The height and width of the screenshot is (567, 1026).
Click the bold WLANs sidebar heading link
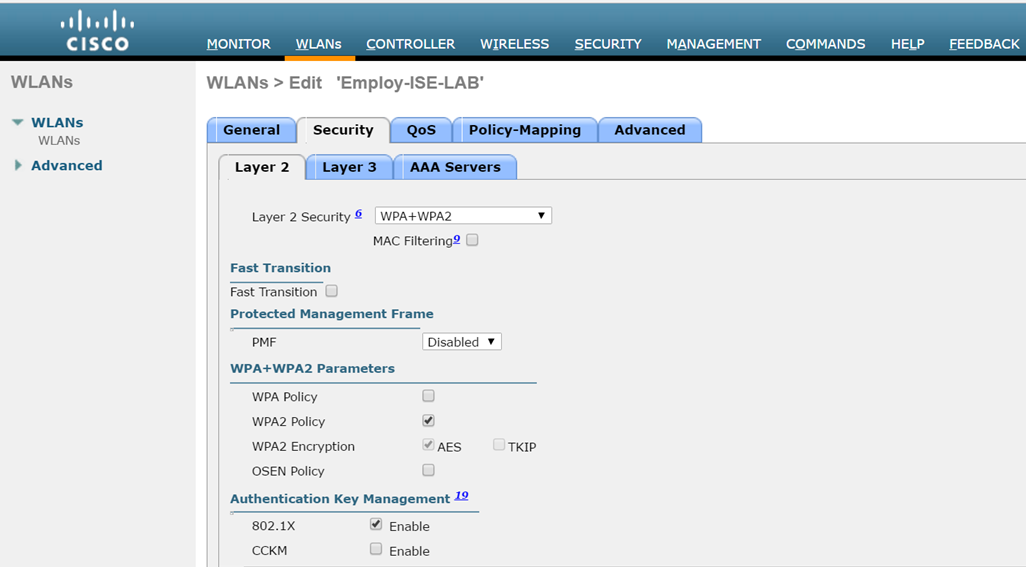click(58, 122)
